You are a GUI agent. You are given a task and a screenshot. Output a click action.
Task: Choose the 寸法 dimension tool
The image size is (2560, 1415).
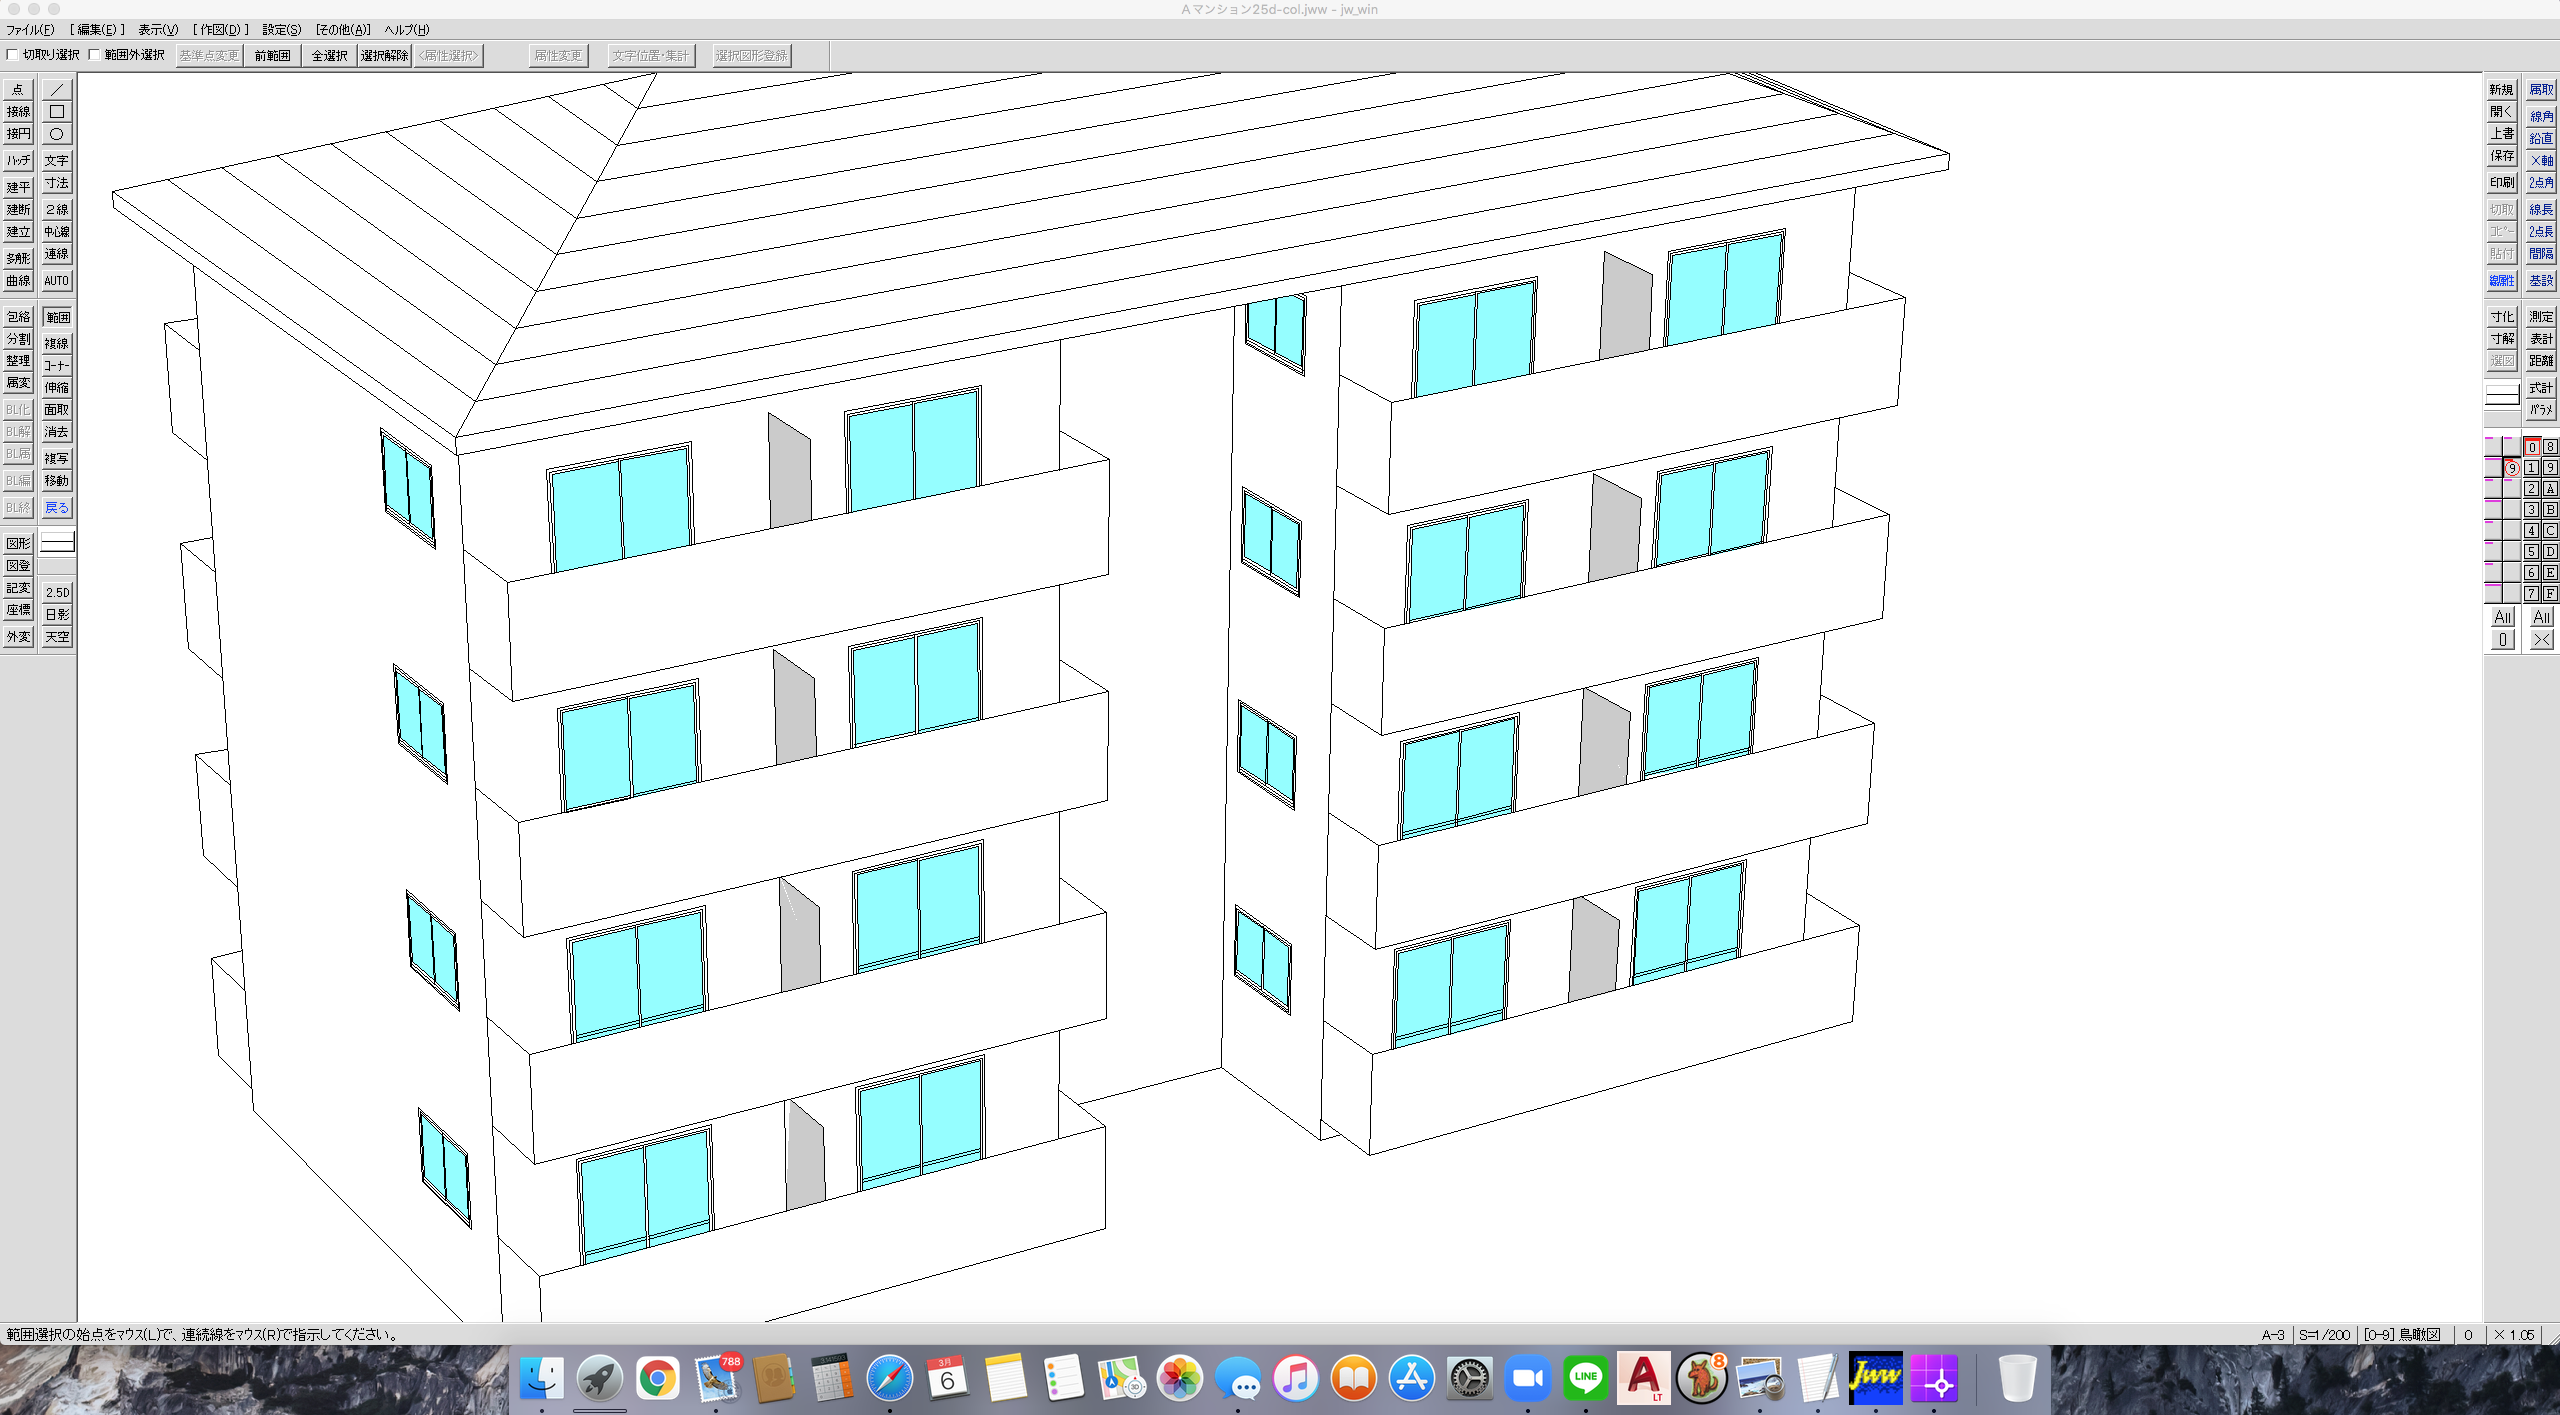click(57, 183)
